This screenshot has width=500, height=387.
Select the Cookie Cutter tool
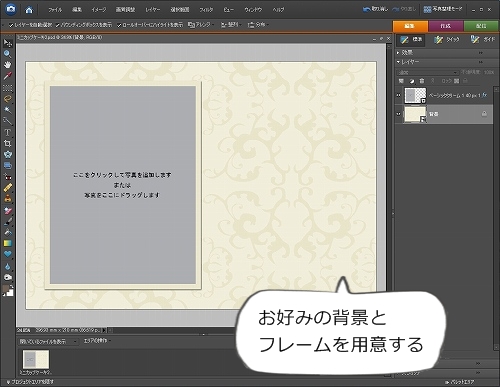[x=7, y=154]
